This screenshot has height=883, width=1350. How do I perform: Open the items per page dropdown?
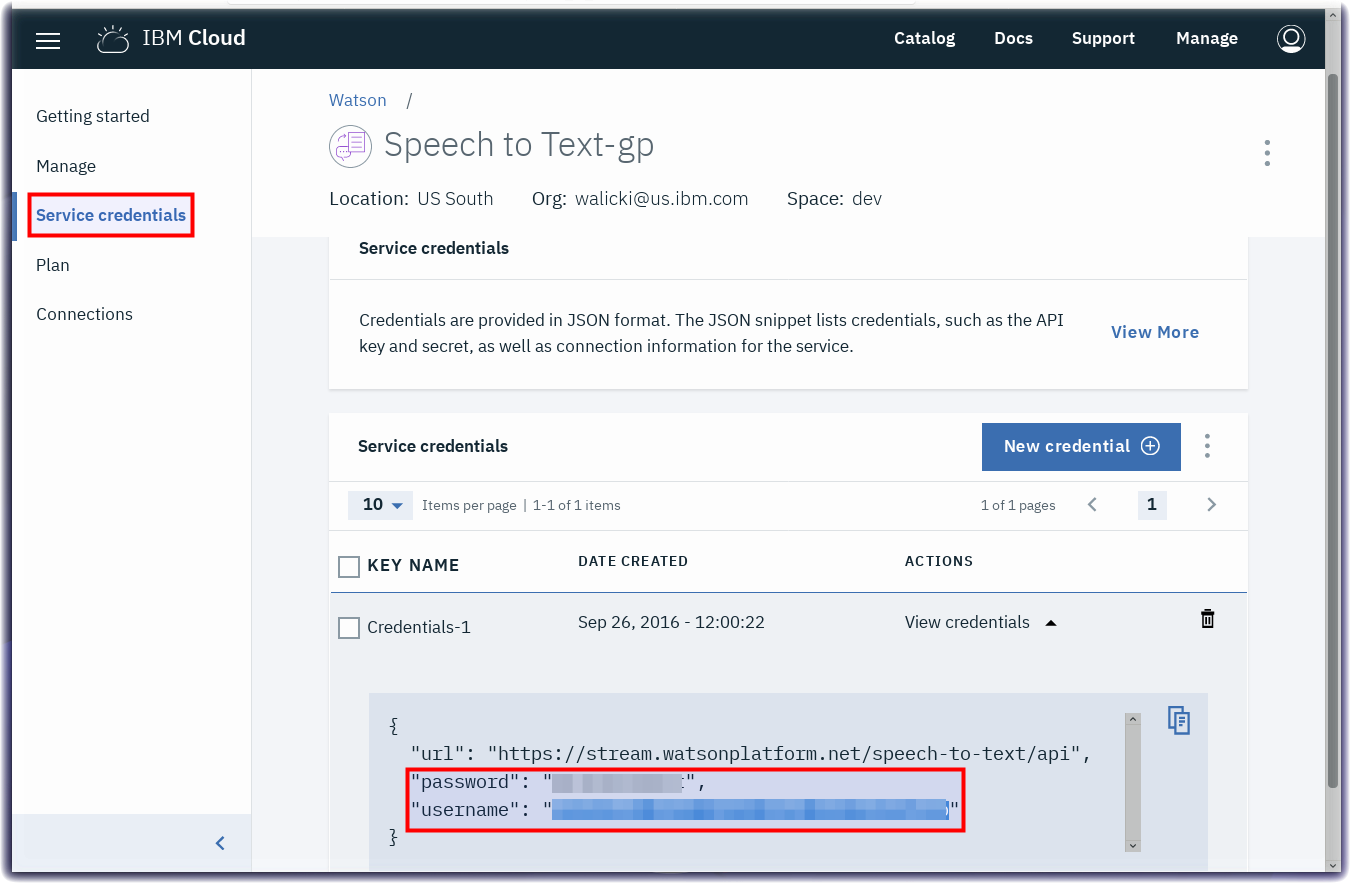tap(381, 505)
